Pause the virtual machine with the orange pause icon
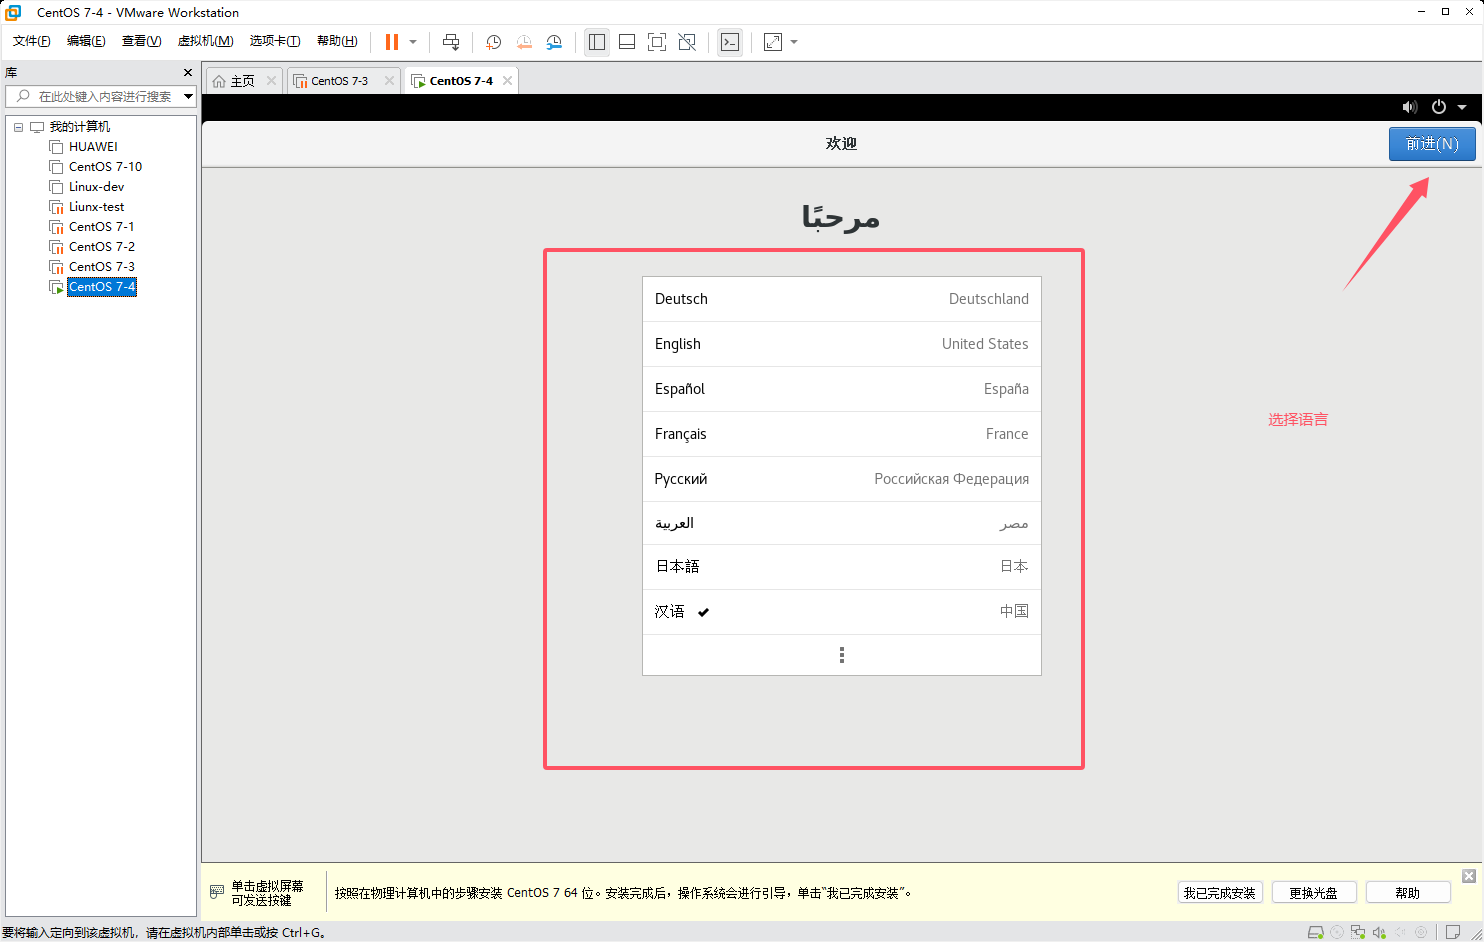 pyautogui.click(x=392, y=42)
